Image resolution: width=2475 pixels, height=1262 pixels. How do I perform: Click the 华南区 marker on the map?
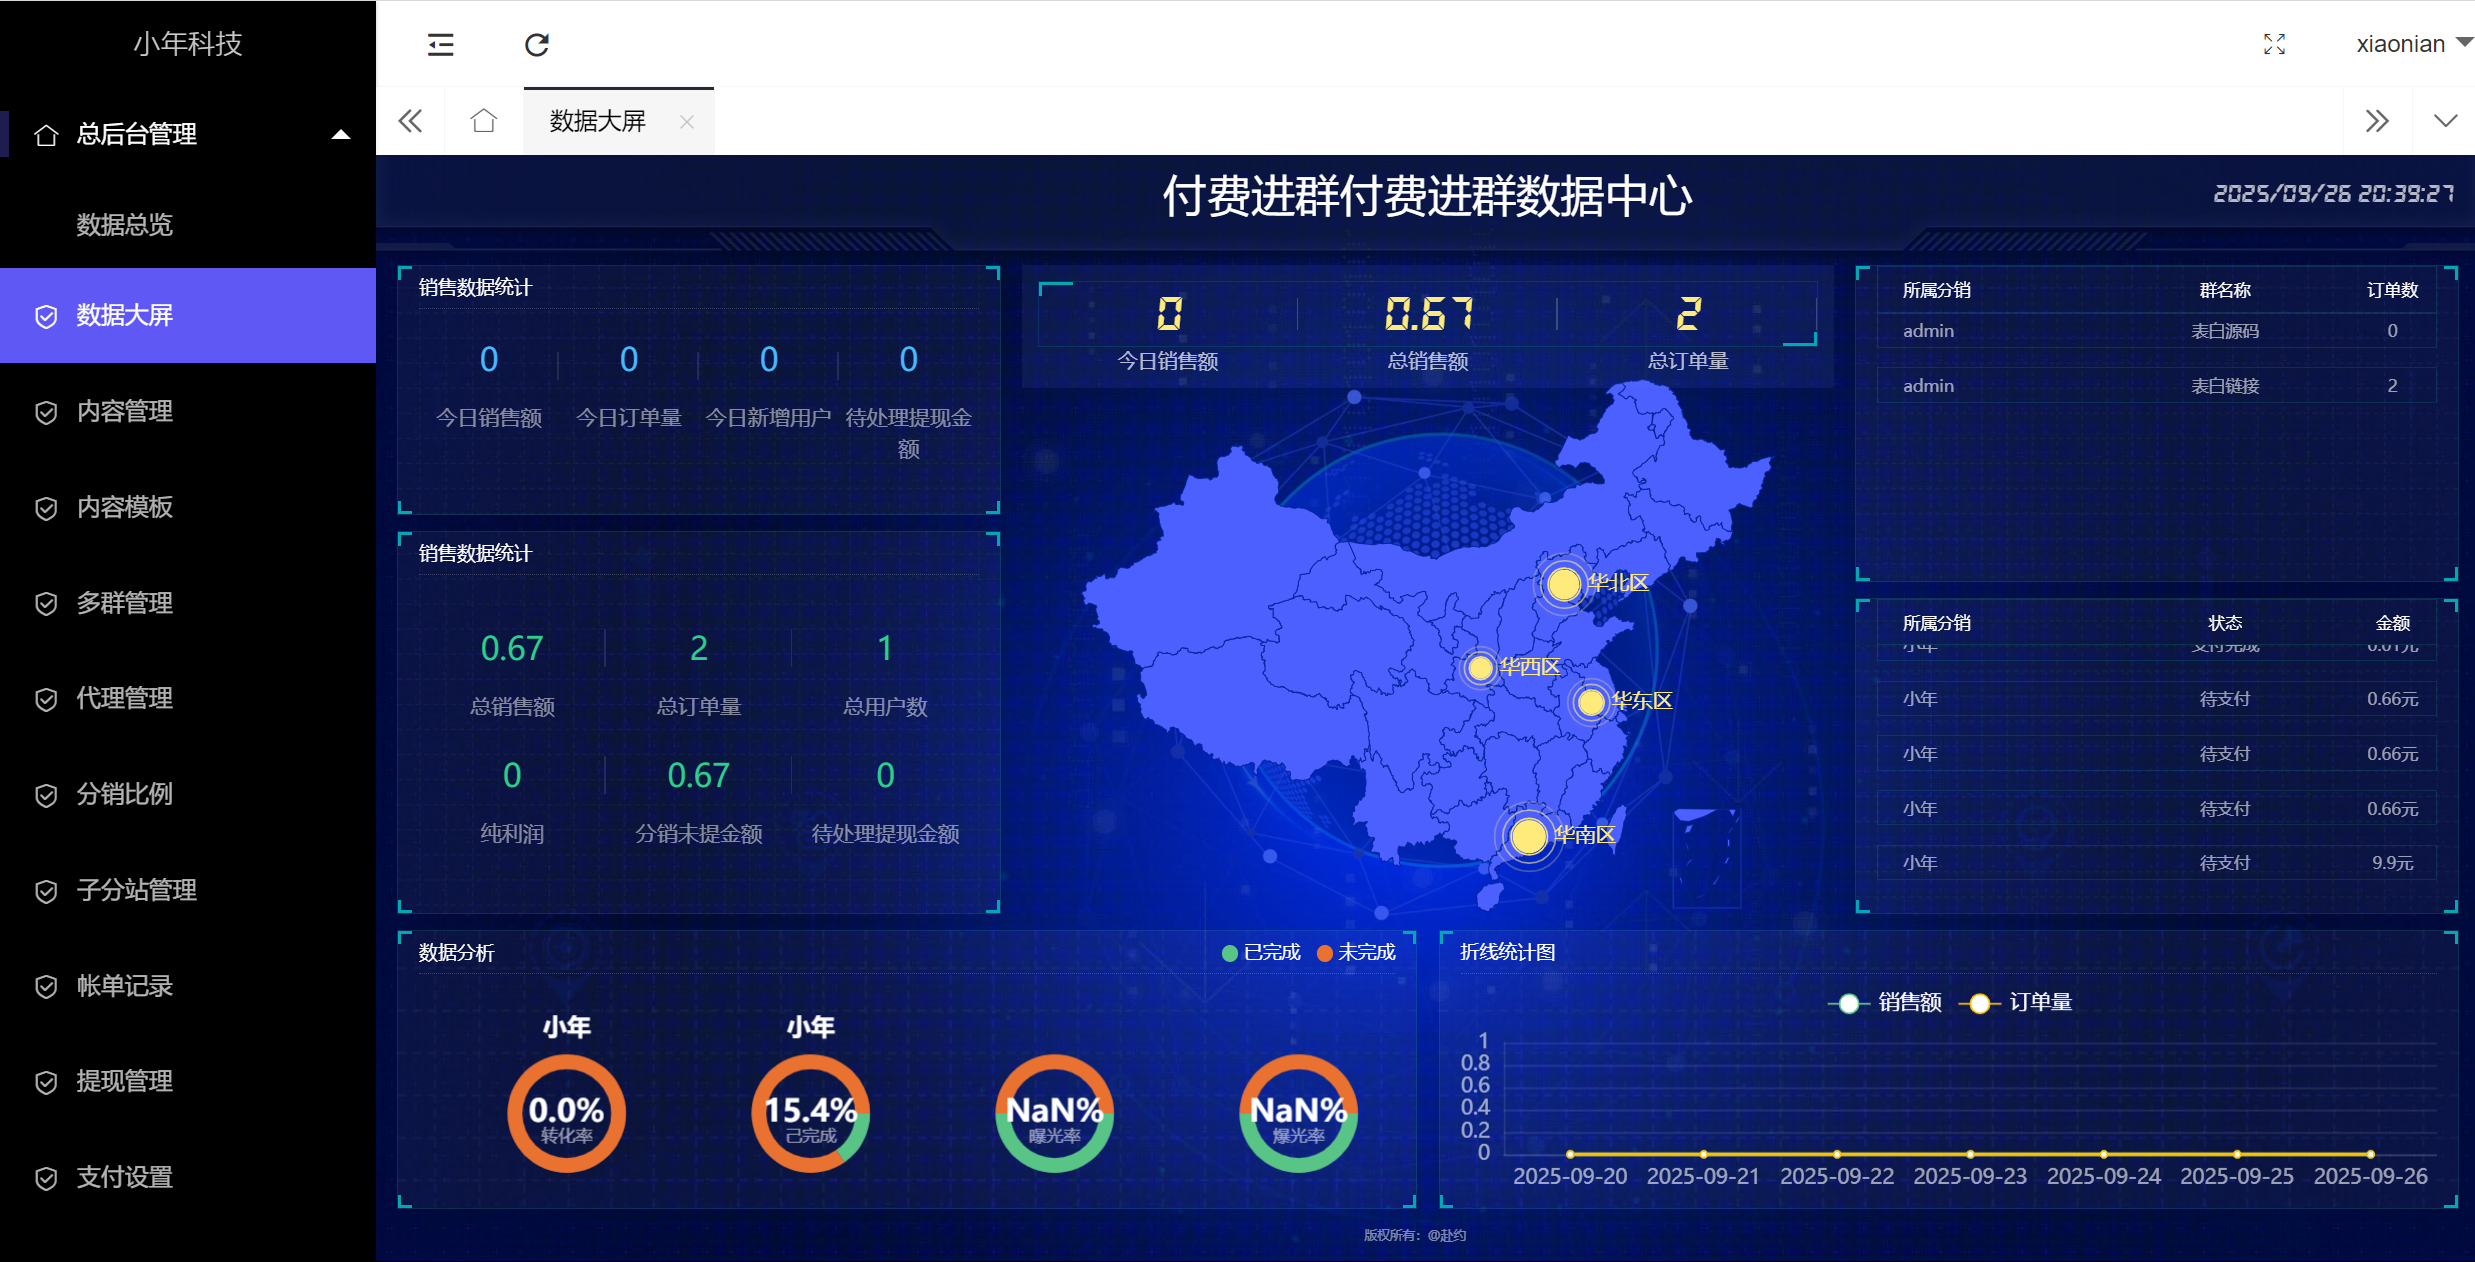click(x=1528, y=835)
